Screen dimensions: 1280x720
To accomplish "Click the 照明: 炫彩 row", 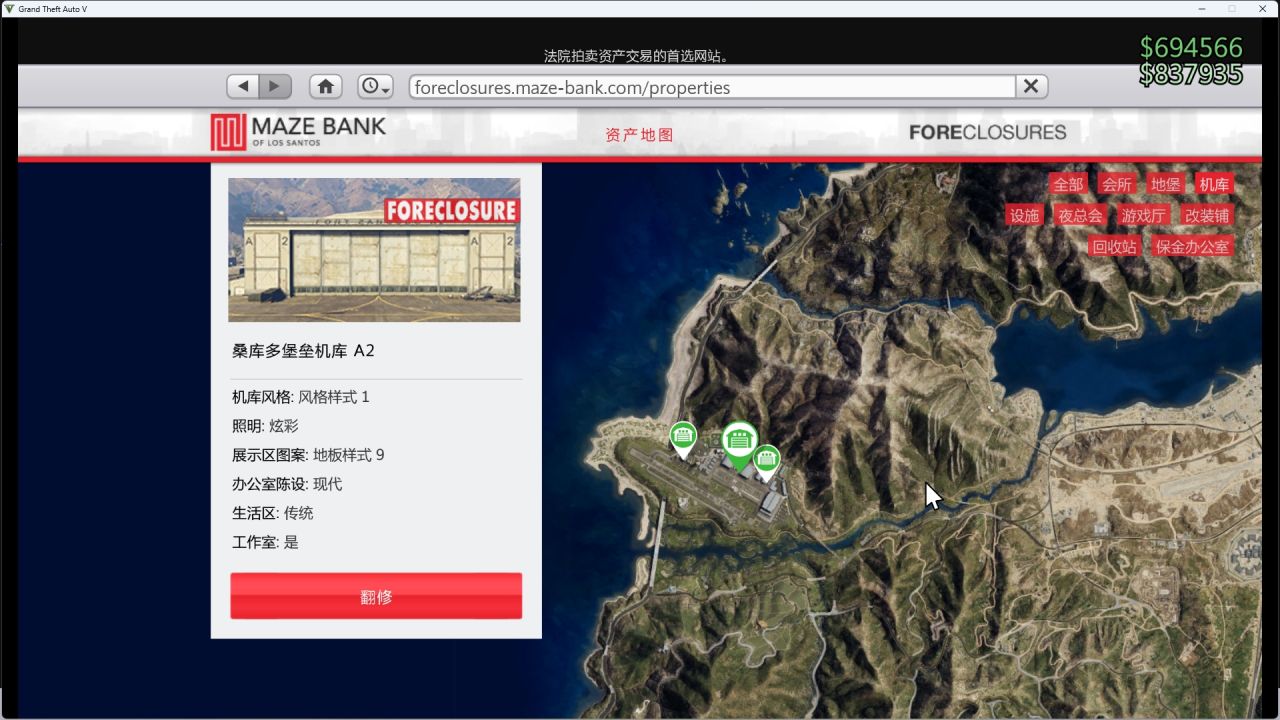I will point(265,426).
